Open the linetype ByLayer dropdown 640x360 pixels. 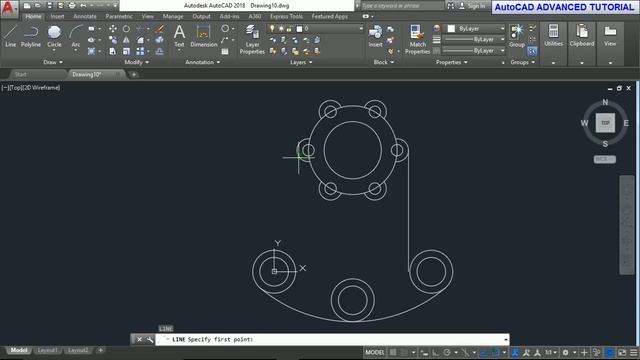tap(474, 51)
